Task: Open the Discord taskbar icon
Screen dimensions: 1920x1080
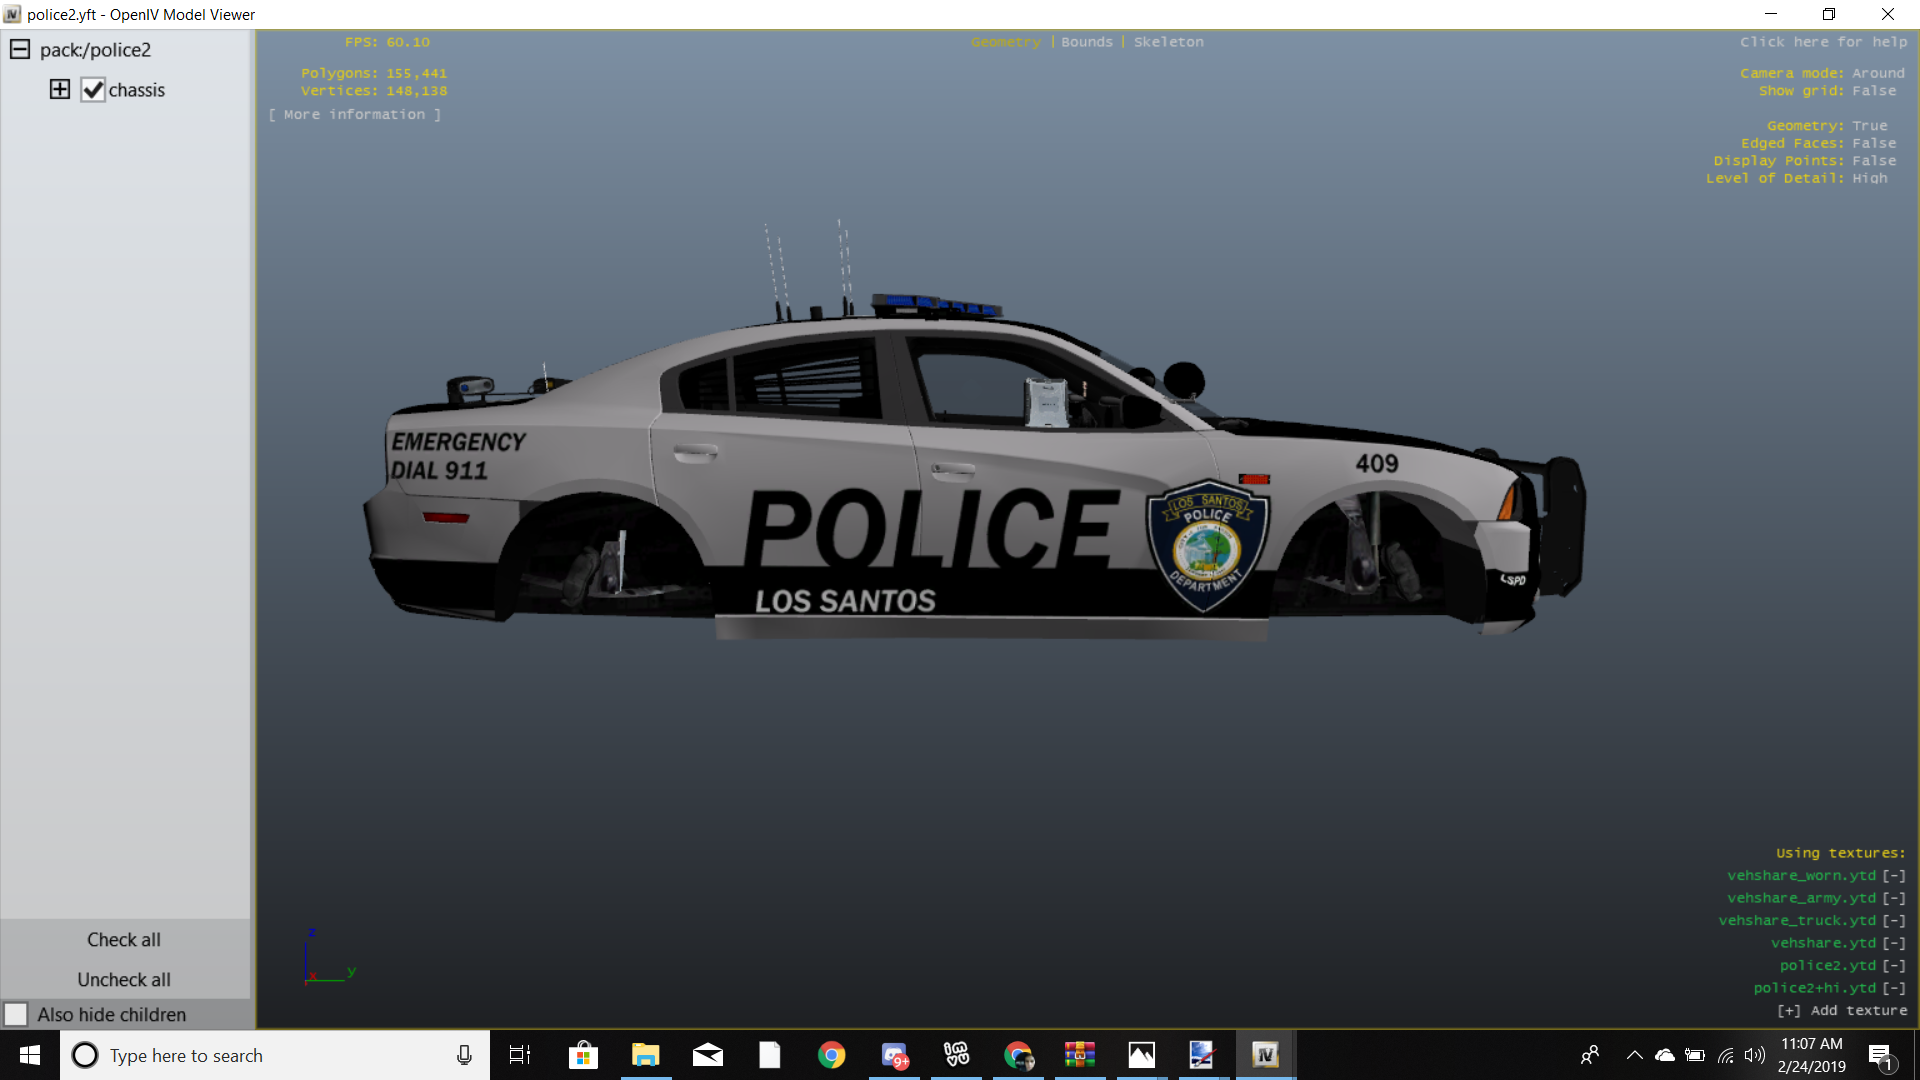Action: (x=894, y=1055)
